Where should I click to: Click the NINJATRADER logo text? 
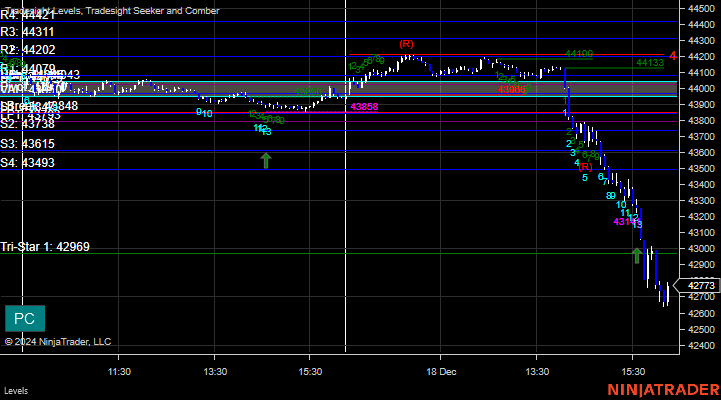[664, 390]
